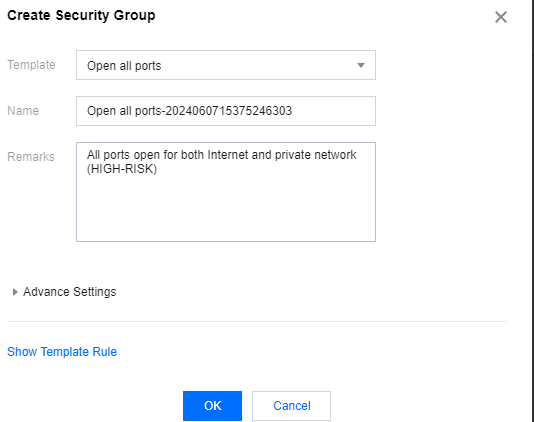
Task: Expand Advance Settings via the triangle icon
Action: pyautogui.click(x=15, y=292)
